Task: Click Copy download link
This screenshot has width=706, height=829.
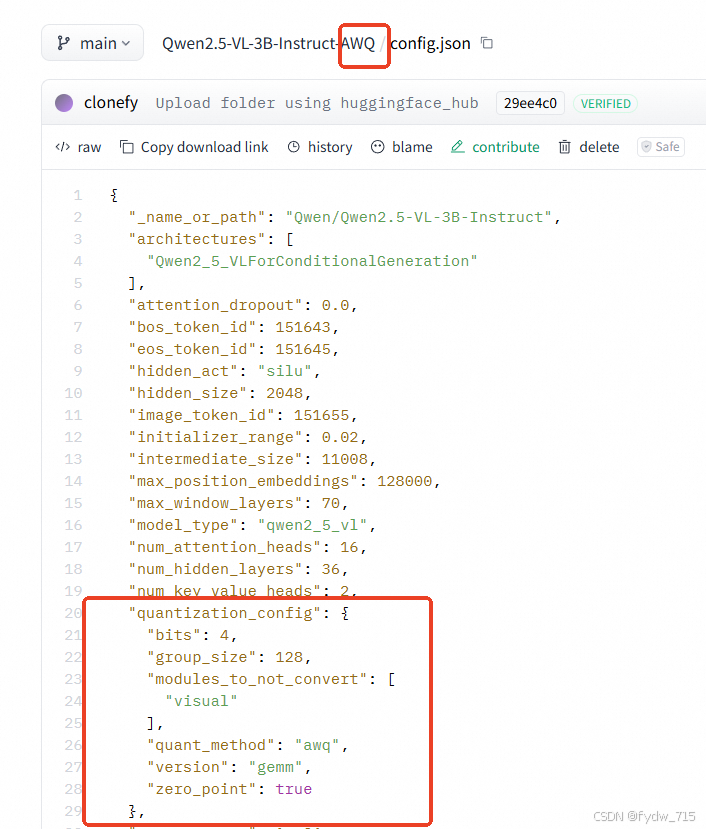Action: pos(194,147)
